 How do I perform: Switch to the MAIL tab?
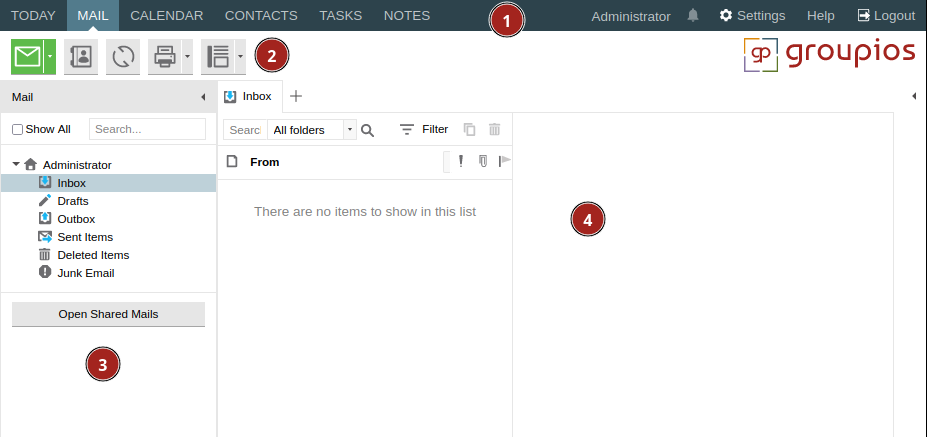pyautogui.click(x=93, y=15)
